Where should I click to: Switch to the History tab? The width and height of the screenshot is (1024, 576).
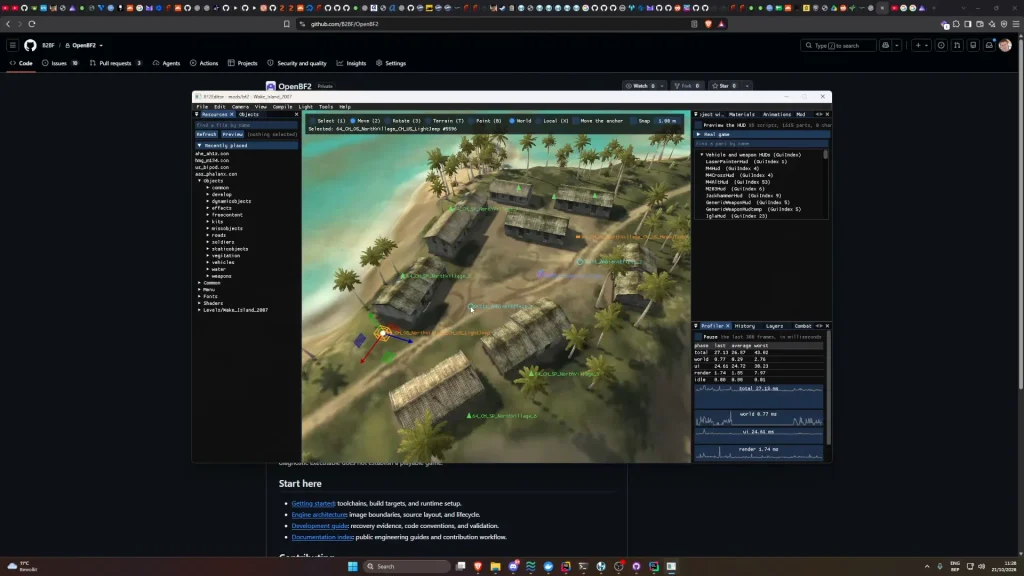(x=744, y=326)
